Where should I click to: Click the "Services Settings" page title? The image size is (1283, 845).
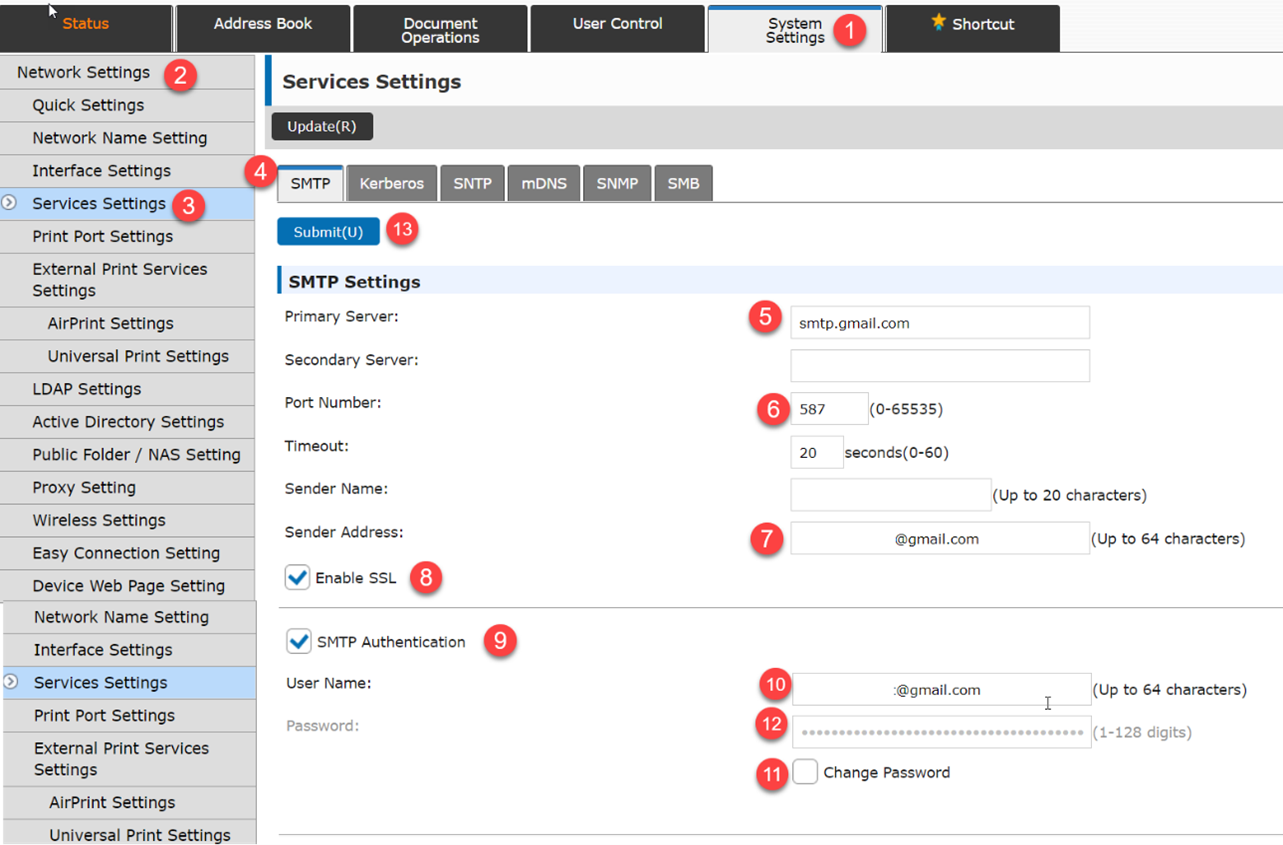pyautogui.click(x=372, y=82)
